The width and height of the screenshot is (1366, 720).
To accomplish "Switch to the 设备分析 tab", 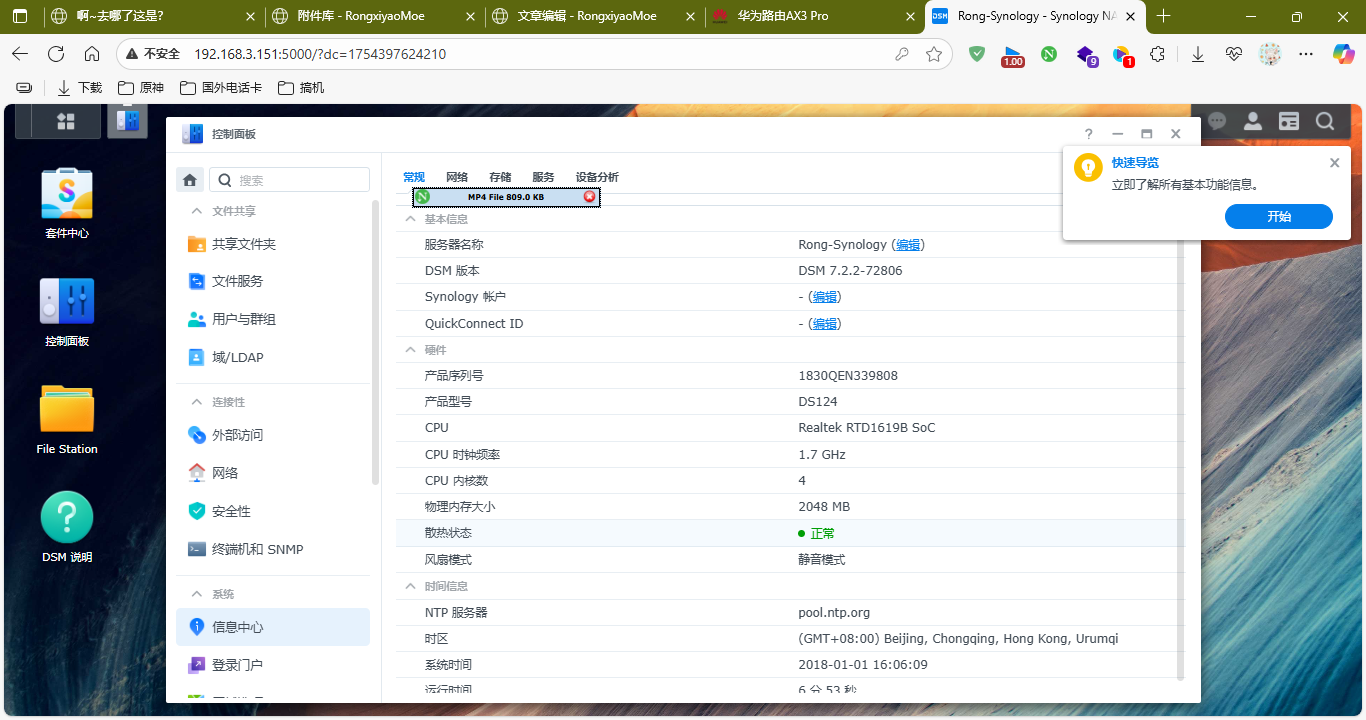I will [597, 177].
